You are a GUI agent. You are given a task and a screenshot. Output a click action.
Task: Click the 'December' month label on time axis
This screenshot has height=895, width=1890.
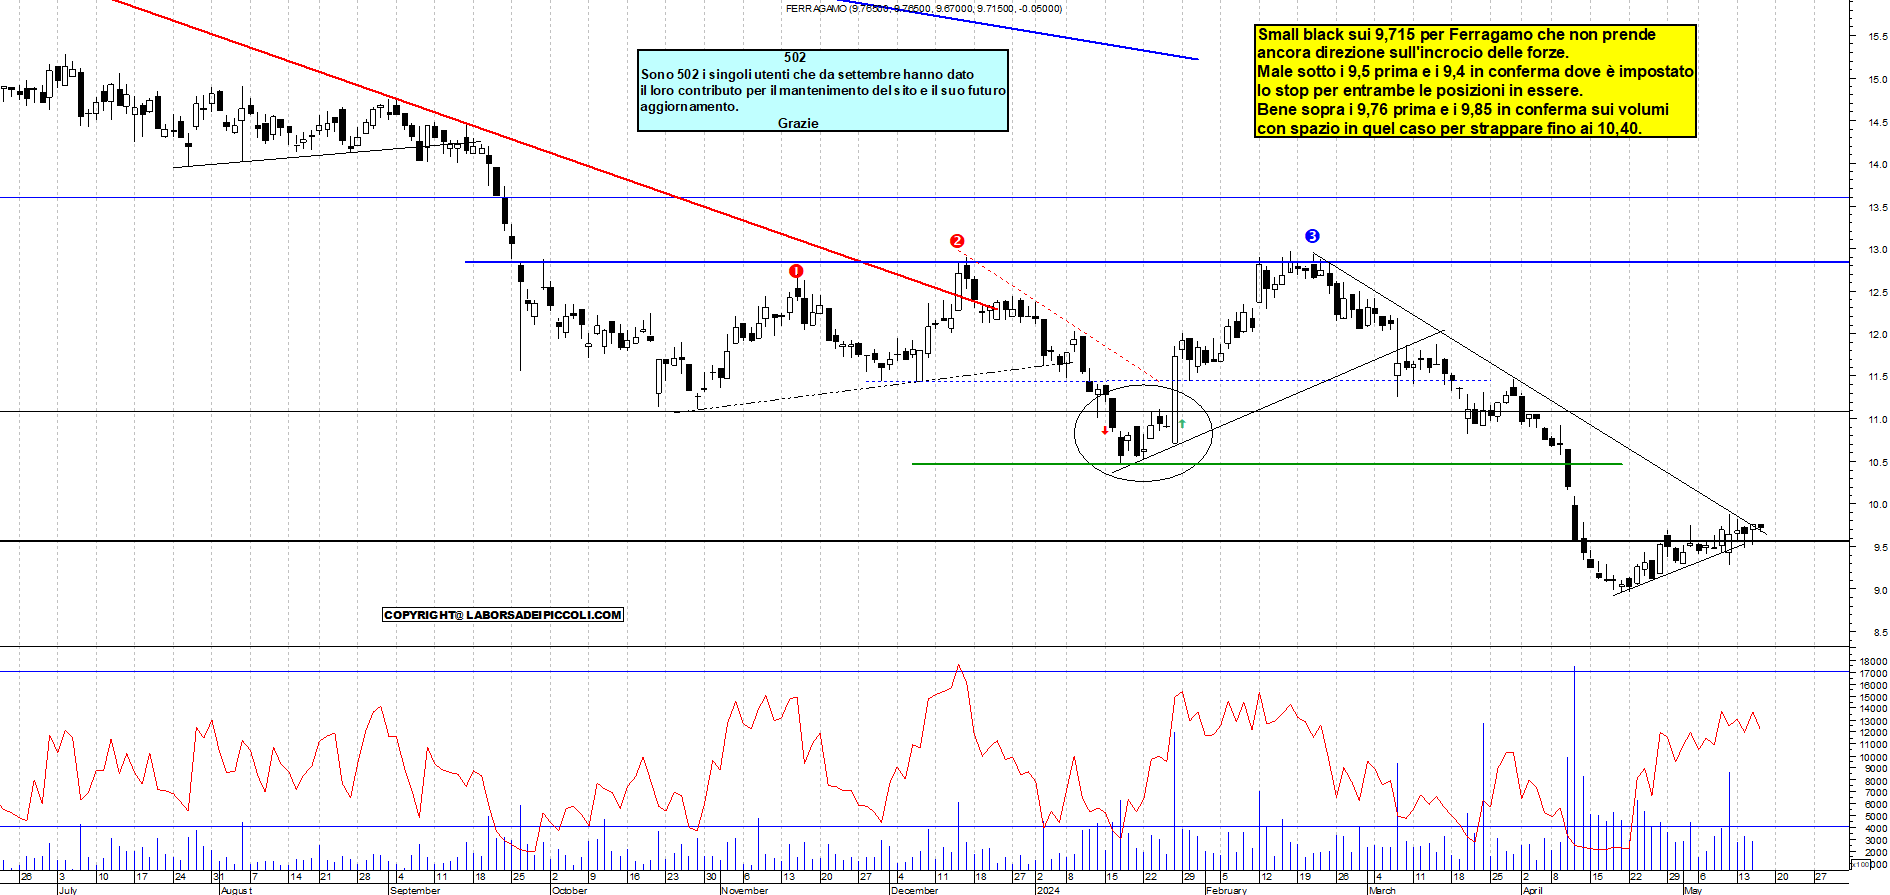915,890
